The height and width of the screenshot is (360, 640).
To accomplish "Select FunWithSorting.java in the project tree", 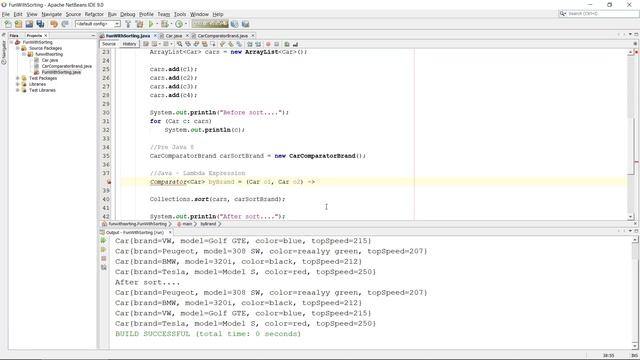I will coord(61,72).
